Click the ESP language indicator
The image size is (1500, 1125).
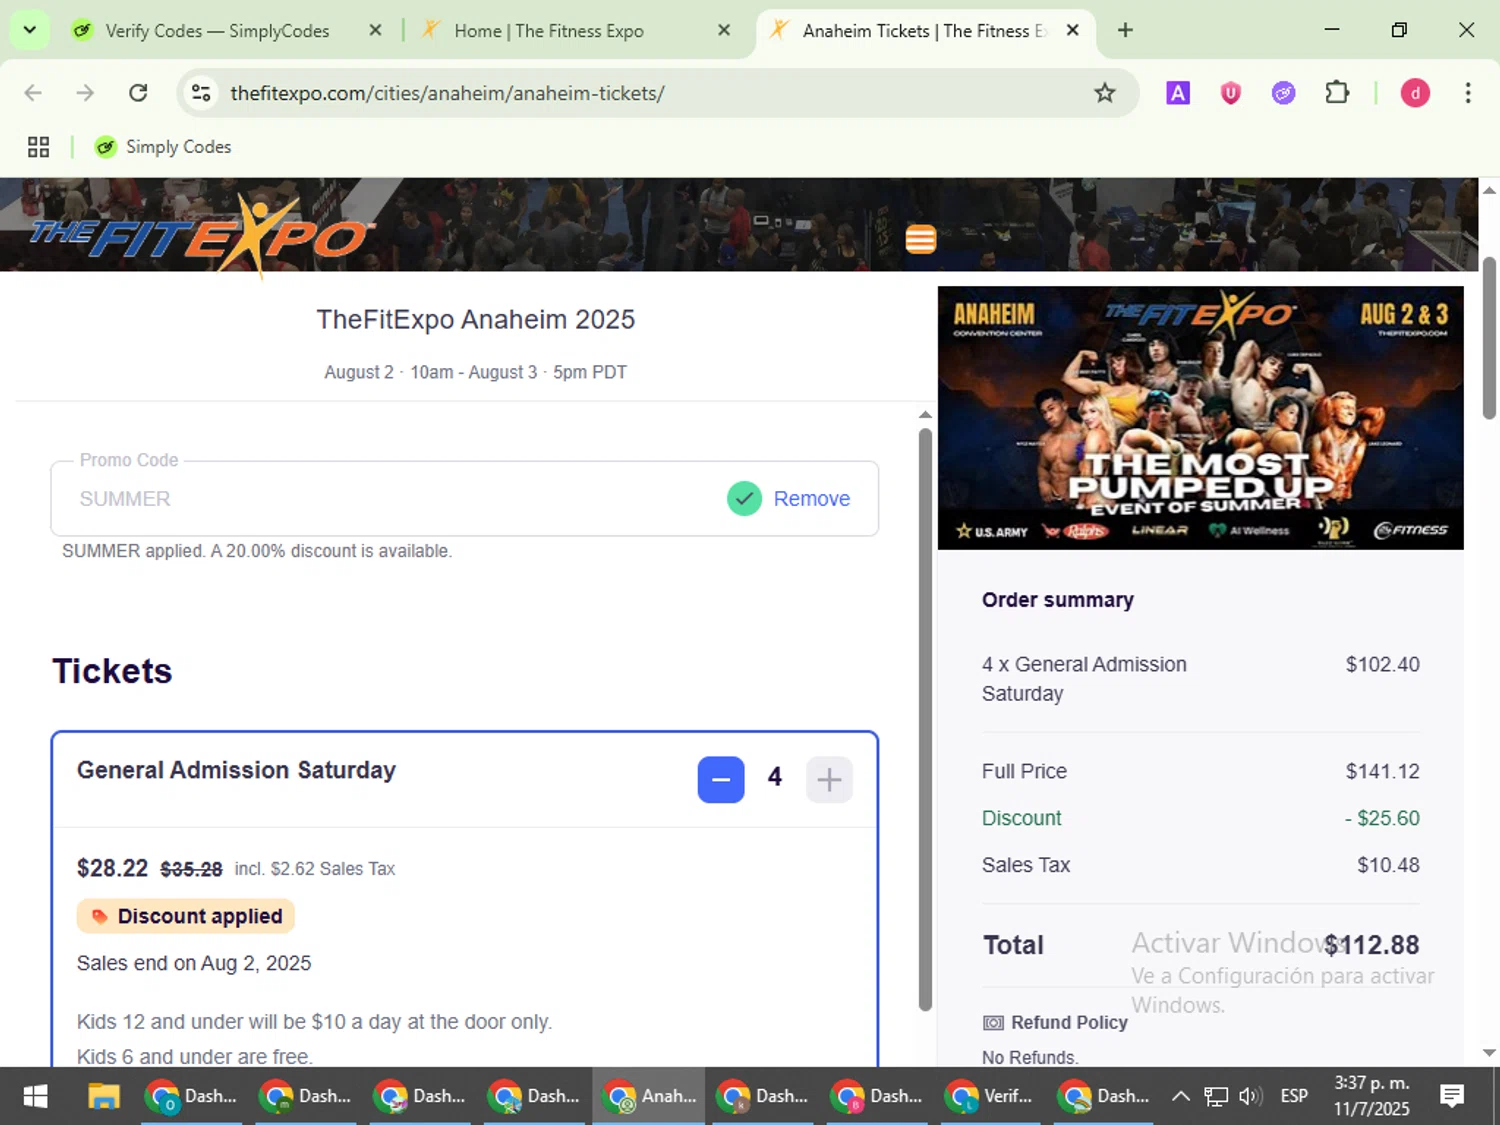click(1294, 1096)
